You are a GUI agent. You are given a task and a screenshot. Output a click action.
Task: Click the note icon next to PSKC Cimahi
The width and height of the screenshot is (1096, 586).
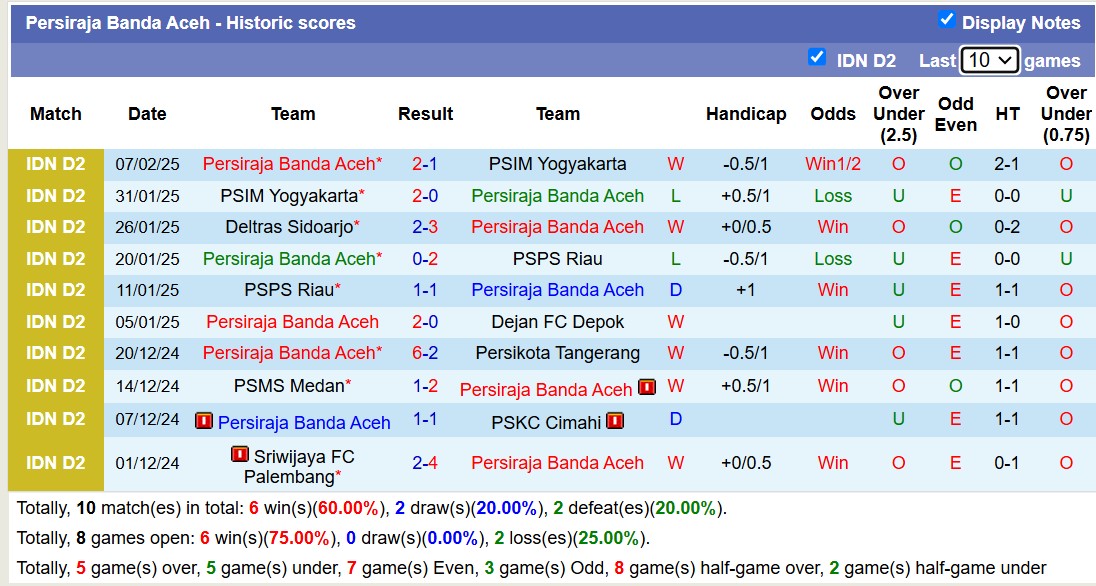point(614,421)
